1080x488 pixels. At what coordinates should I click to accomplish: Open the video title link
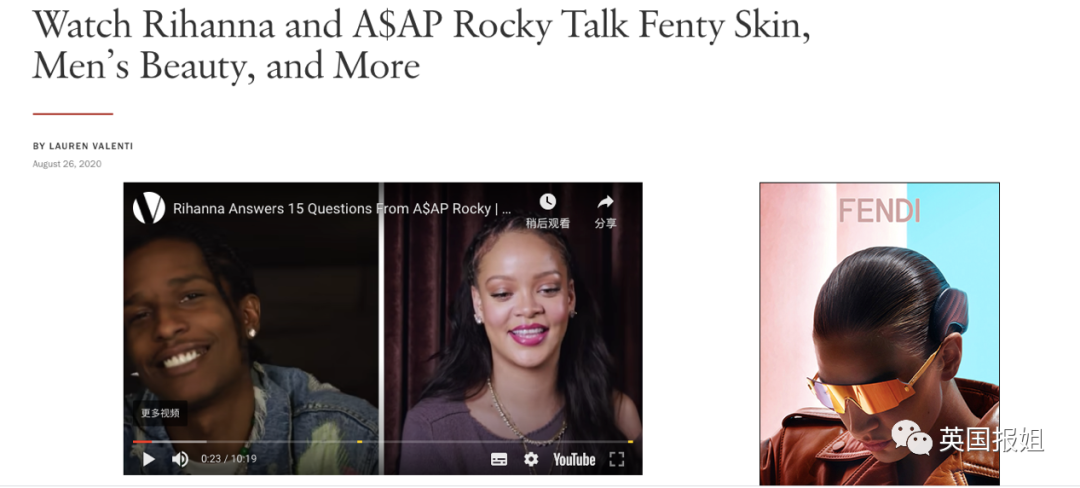click(x=342, y=209)
